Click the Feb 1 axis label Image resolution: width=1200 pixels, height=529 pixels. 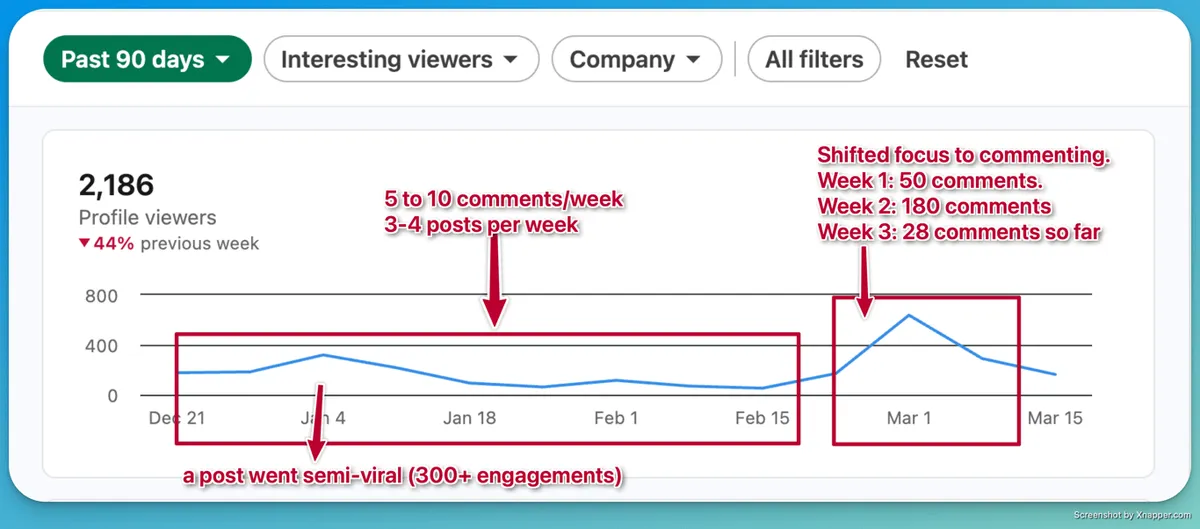[616, 418]
